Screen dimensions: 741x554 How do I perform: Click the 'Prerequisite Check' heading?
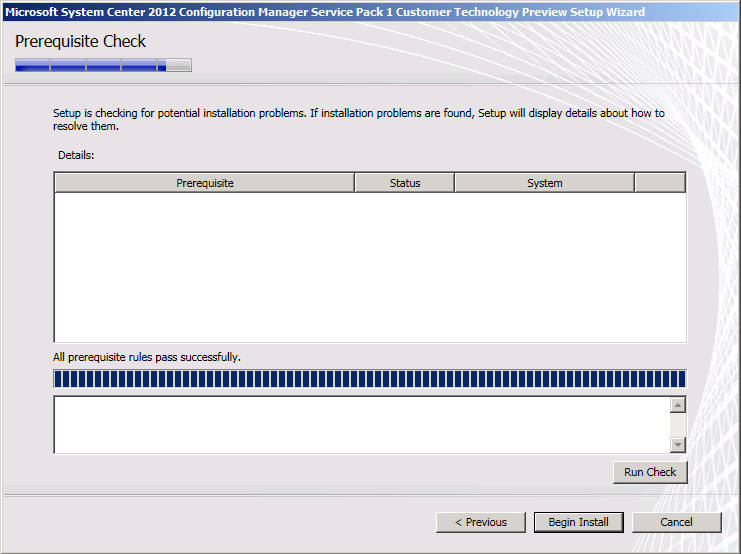(80, 42)
